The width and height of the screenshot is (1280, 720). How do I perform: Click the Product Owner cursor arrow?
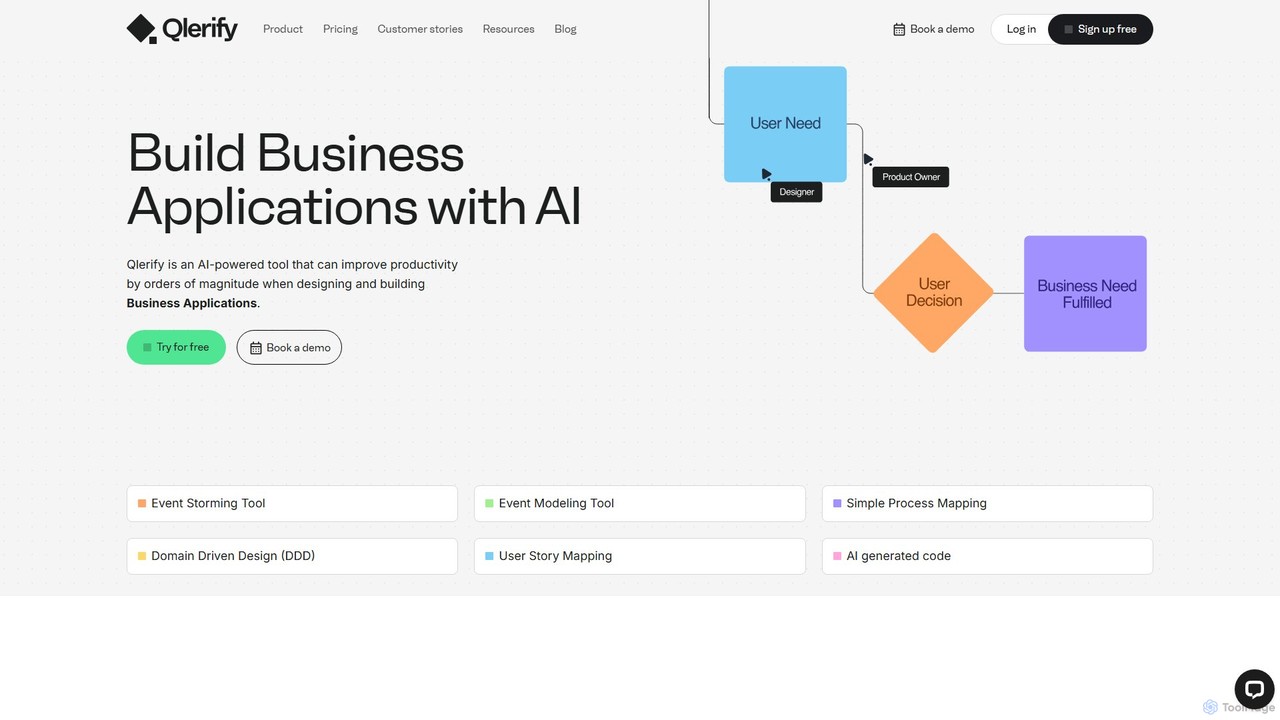tap(868, 159)
